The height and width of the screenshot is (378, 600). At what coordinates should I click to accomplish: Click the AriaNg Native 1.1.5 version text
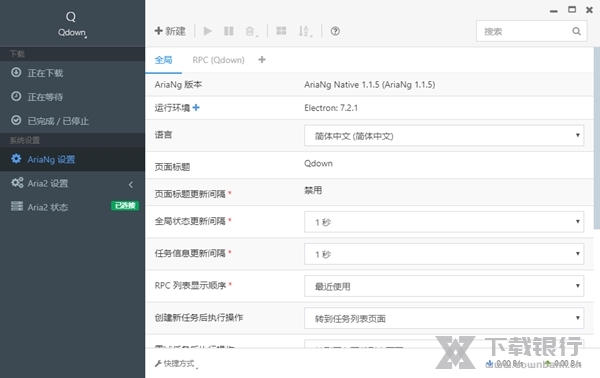coord(370,85)
